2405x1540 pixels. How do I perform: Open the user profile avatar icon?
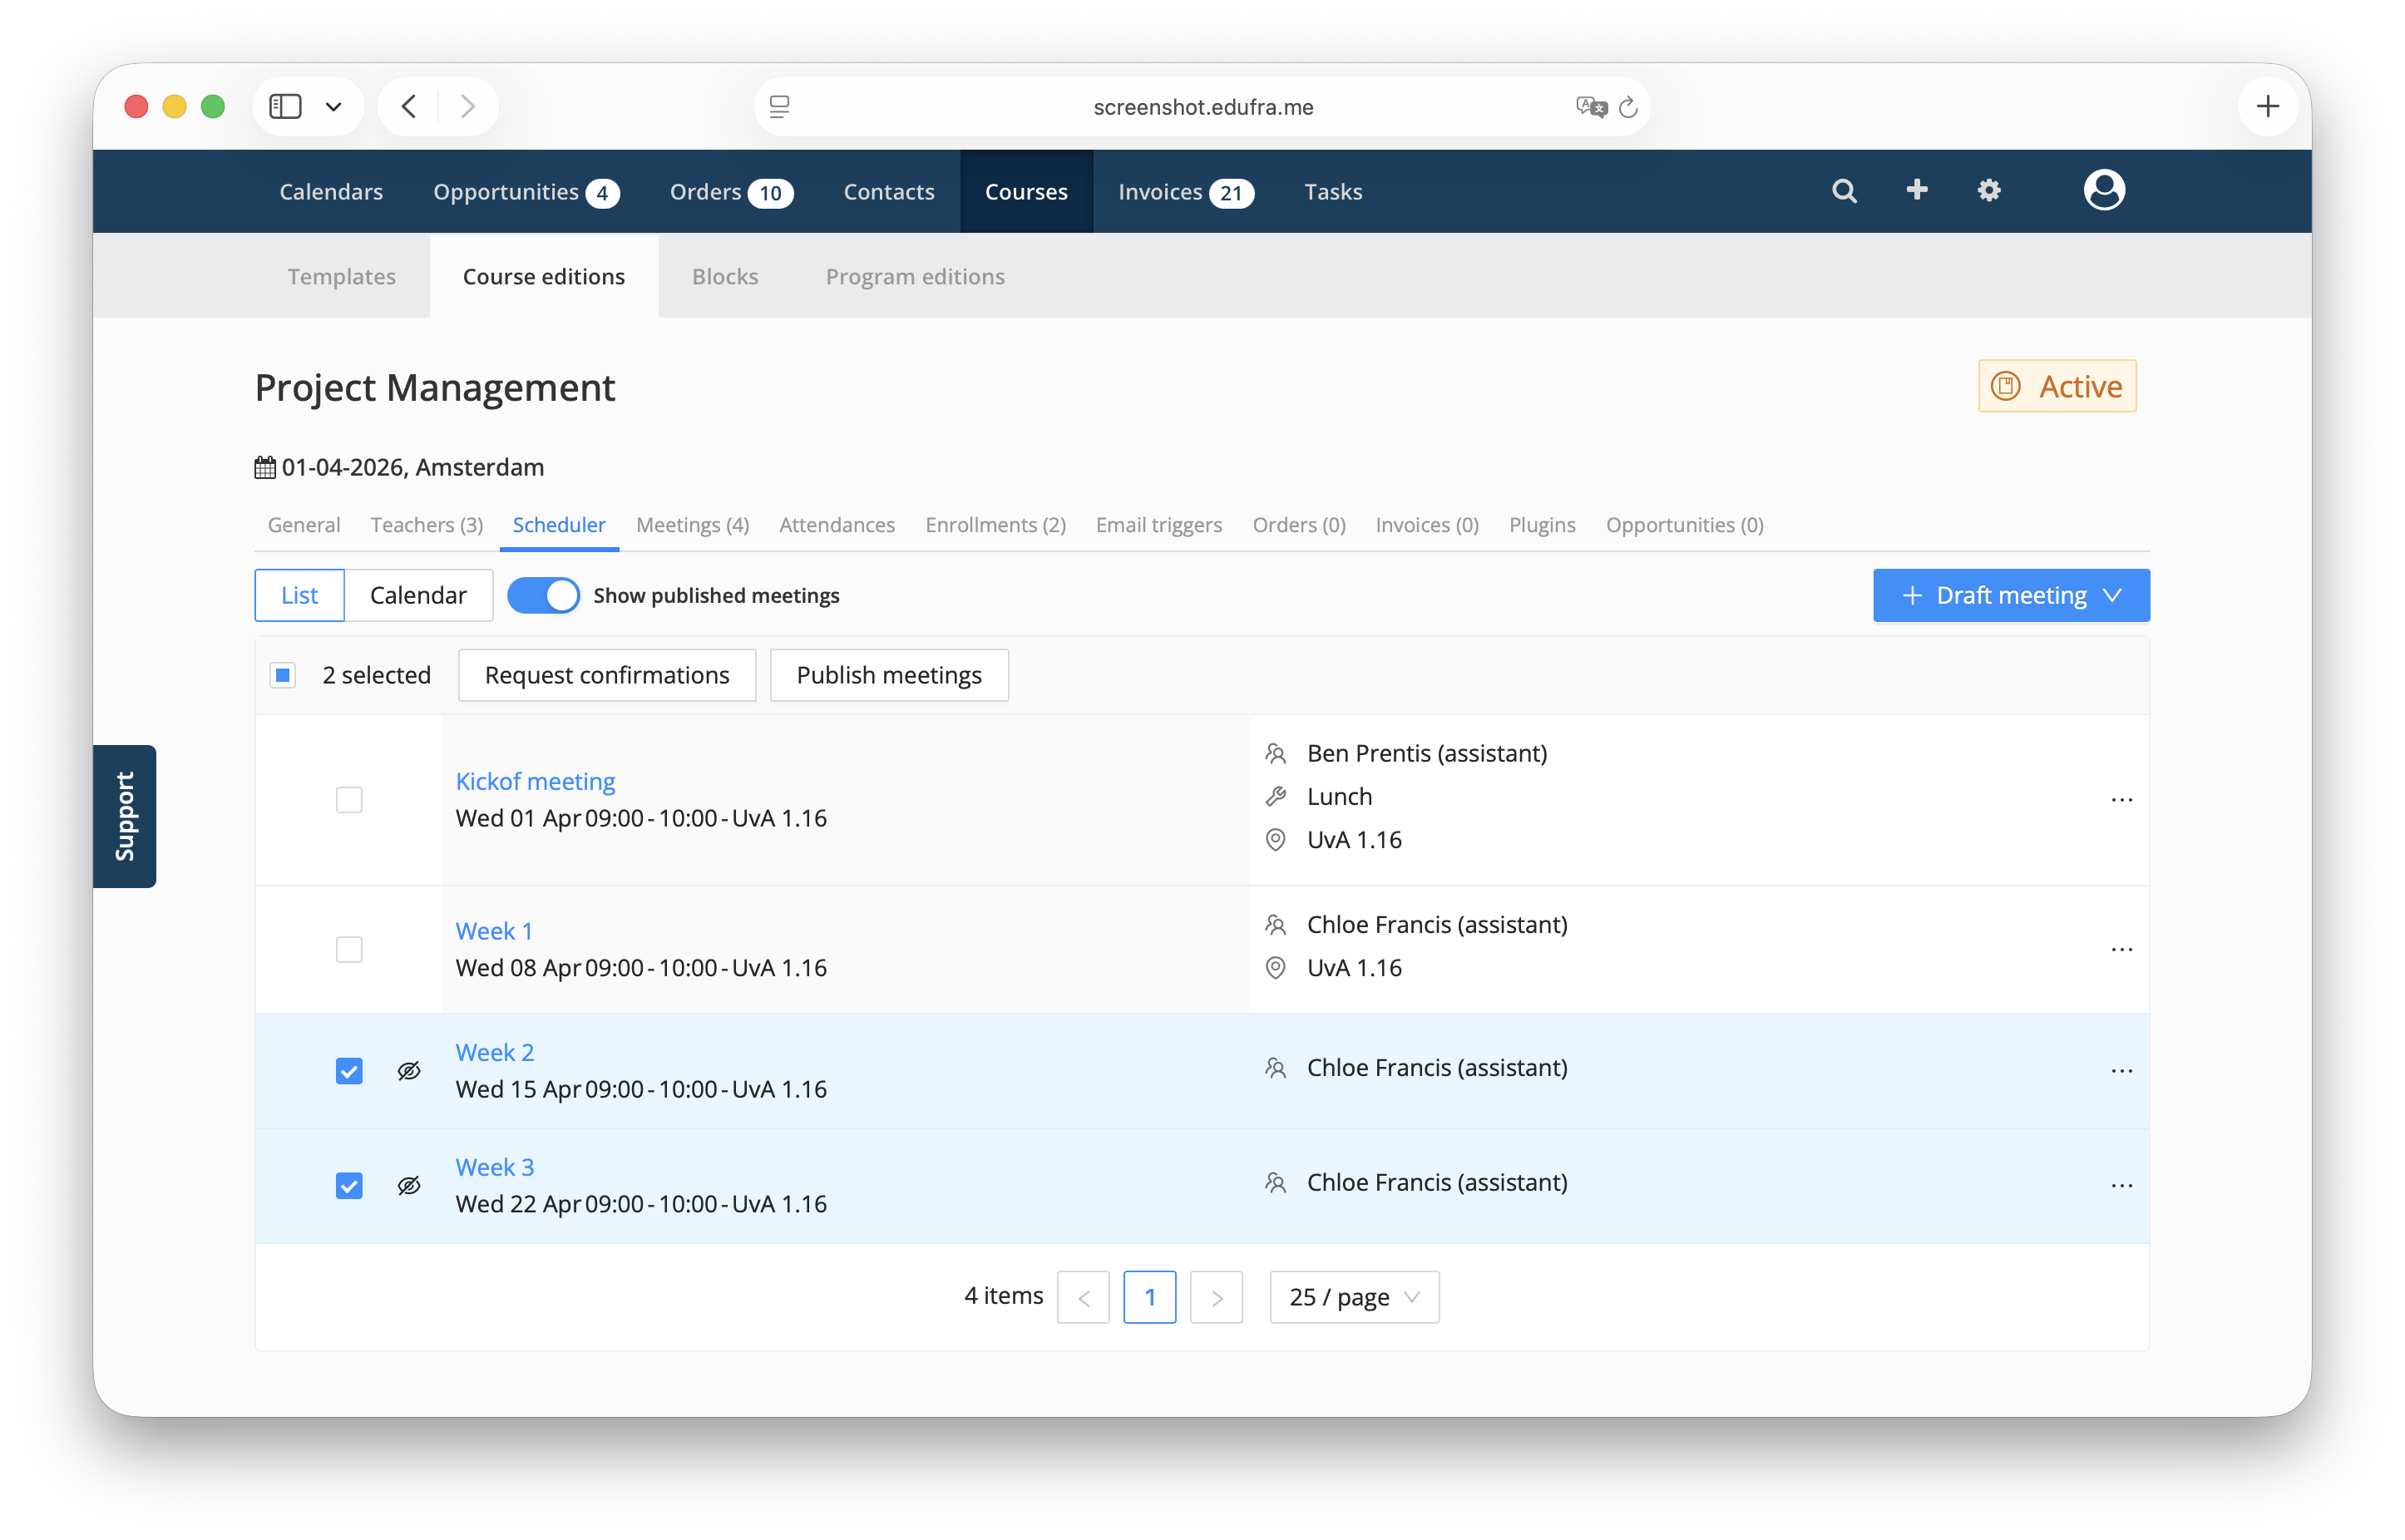coord(2103,190)
